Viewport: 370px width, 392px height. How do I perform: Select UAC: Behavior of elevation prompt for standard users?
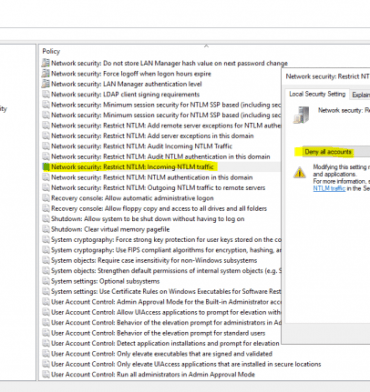click(x=158, y=333)
